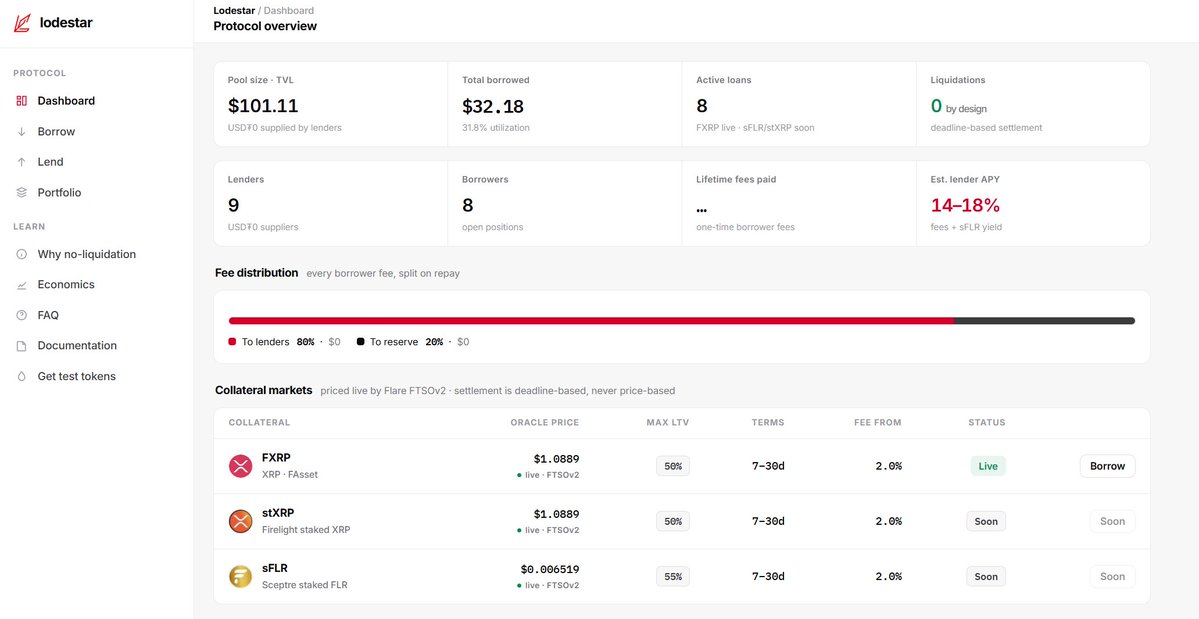Click the black To reserve legend swatch

(360, 342)
